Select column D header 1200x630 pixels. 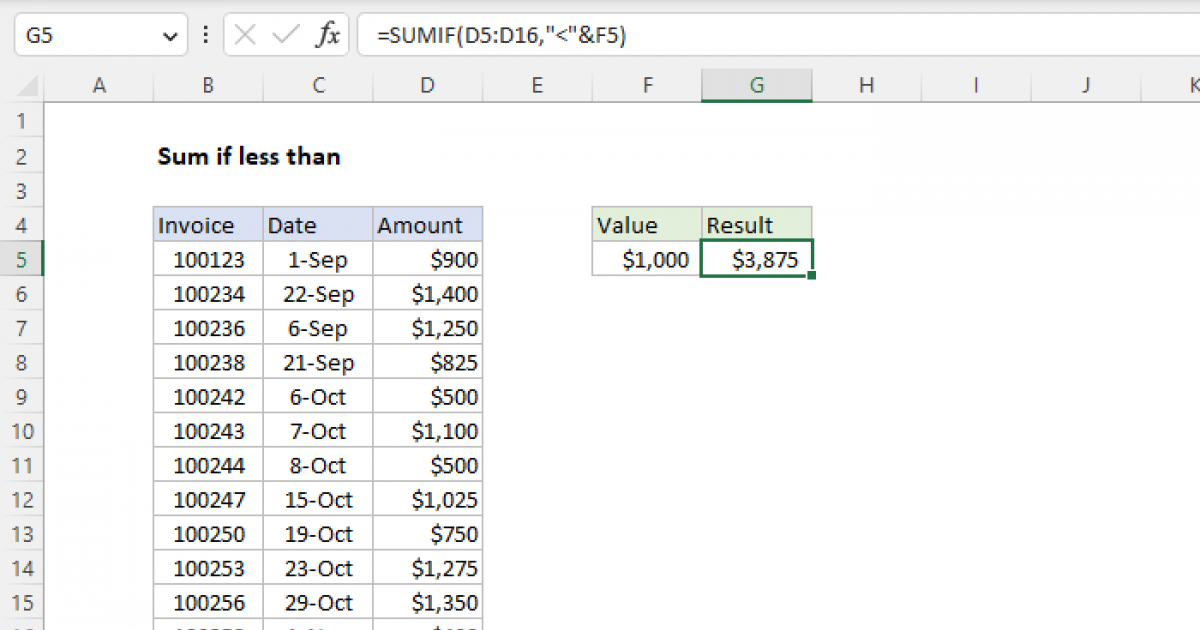[x=427, y=86]
